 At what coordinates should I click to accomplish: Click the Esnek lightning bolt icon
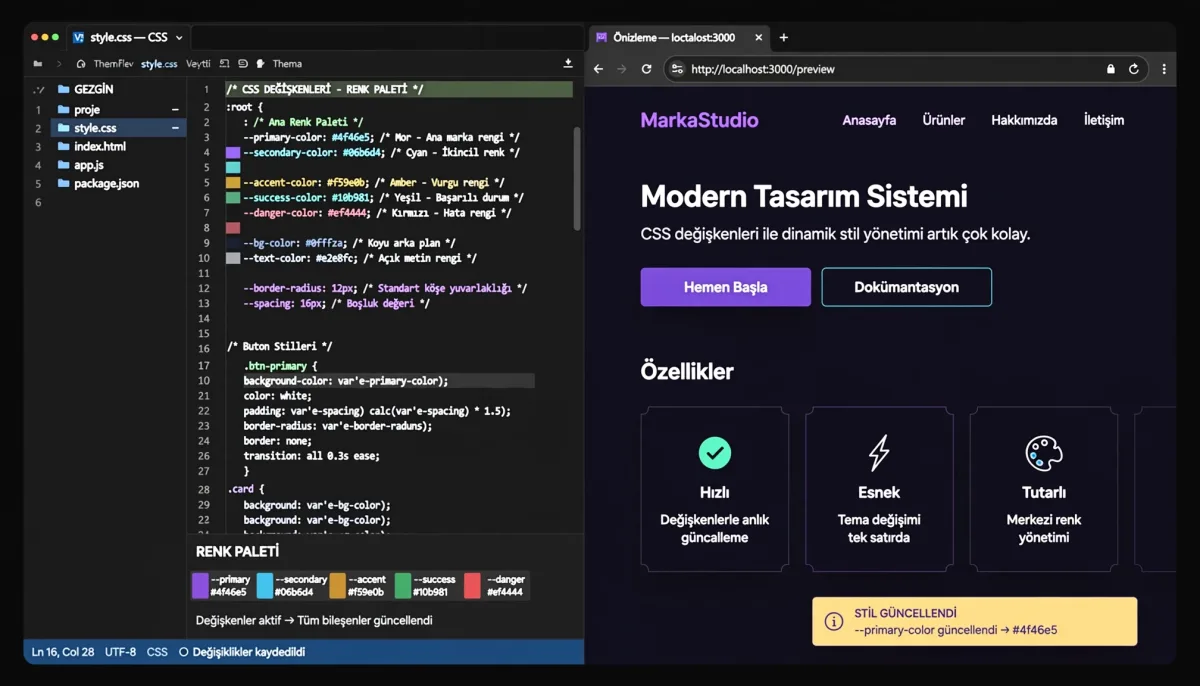click(x=879, y=453)
